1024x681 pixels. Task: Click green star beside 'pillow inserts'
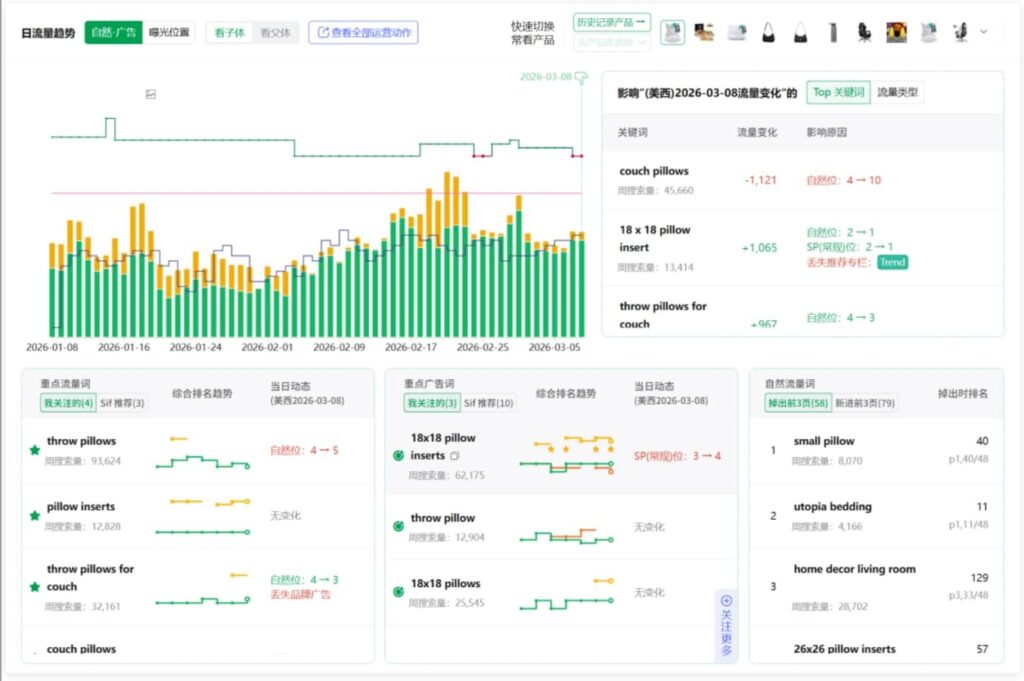pos(35,516)
